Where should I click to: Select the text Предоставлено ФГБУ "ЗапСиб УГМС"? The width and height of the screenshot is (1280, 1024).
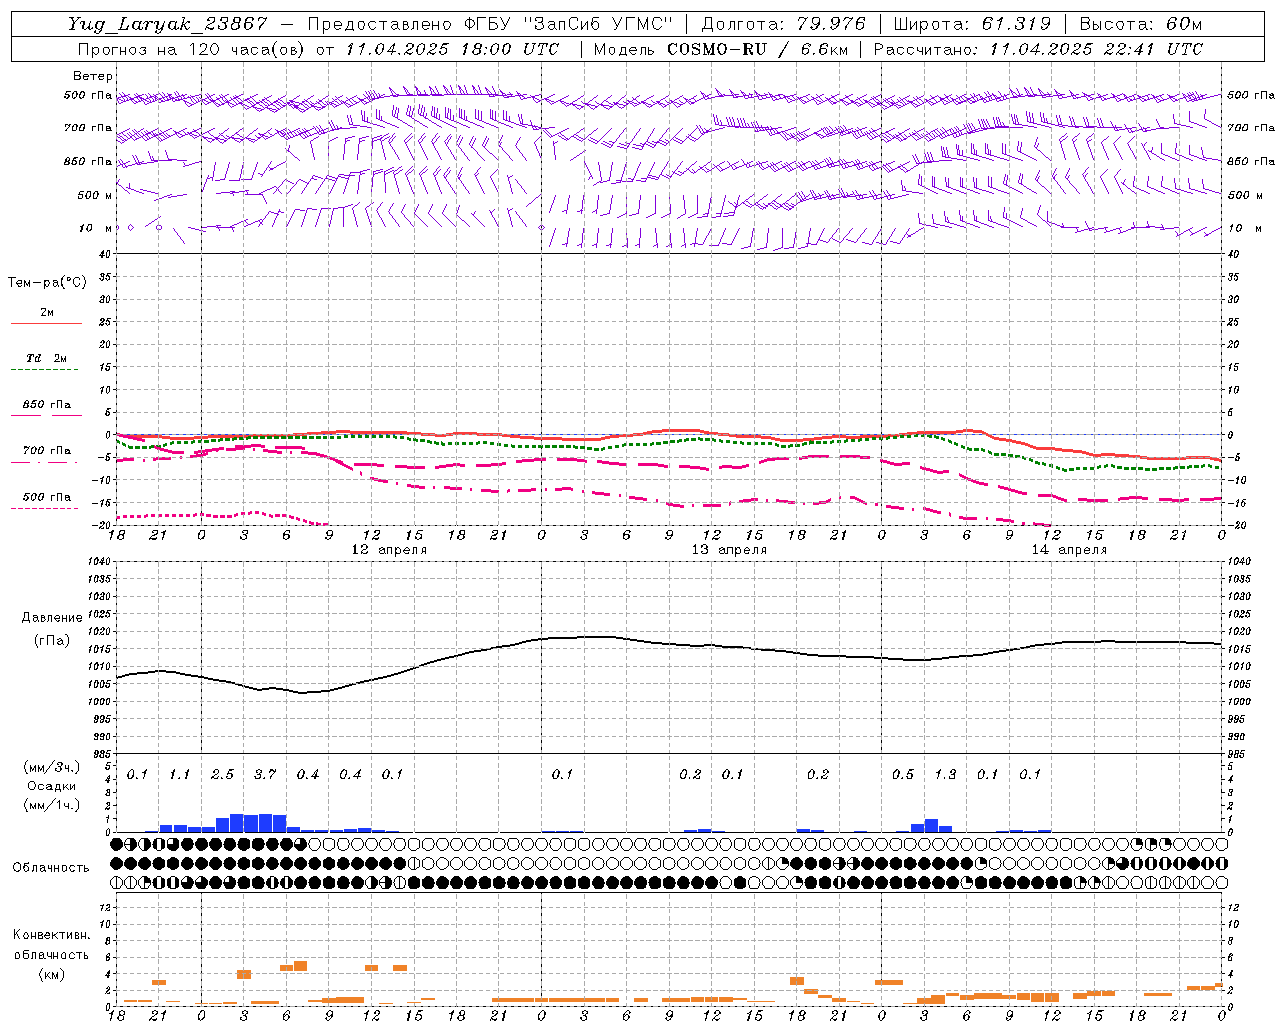pyautogui.click(x=489, y=24)
